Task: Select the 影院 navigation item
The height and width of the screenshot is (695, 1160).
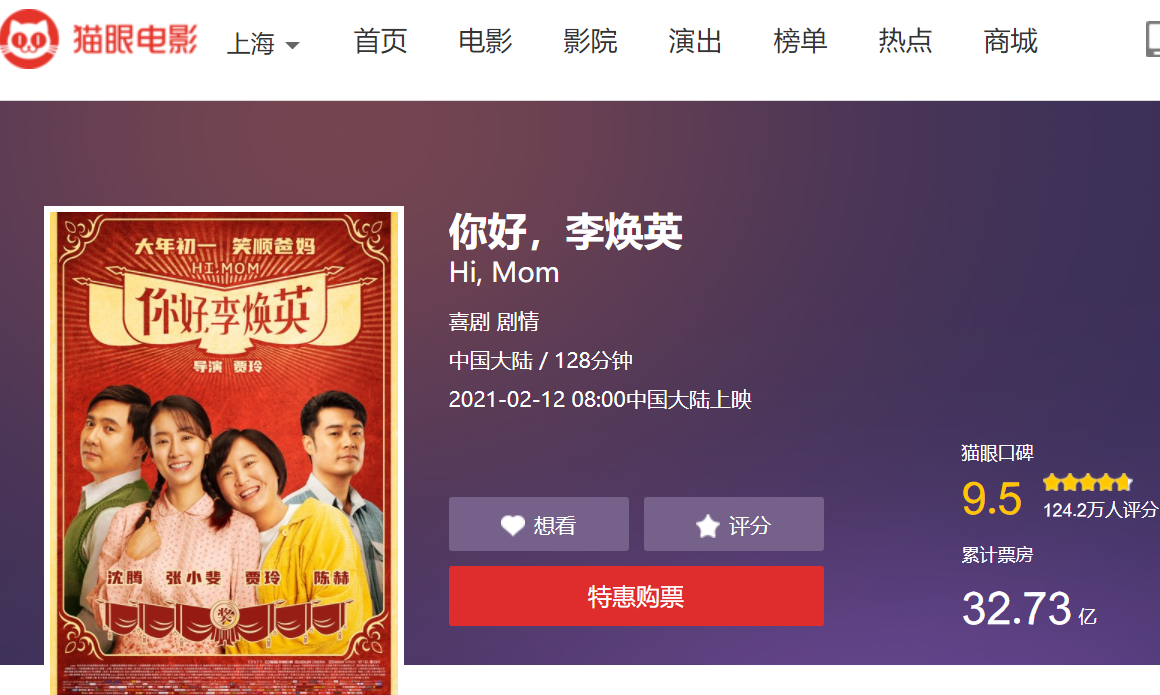Action: [x=590, y=41]
